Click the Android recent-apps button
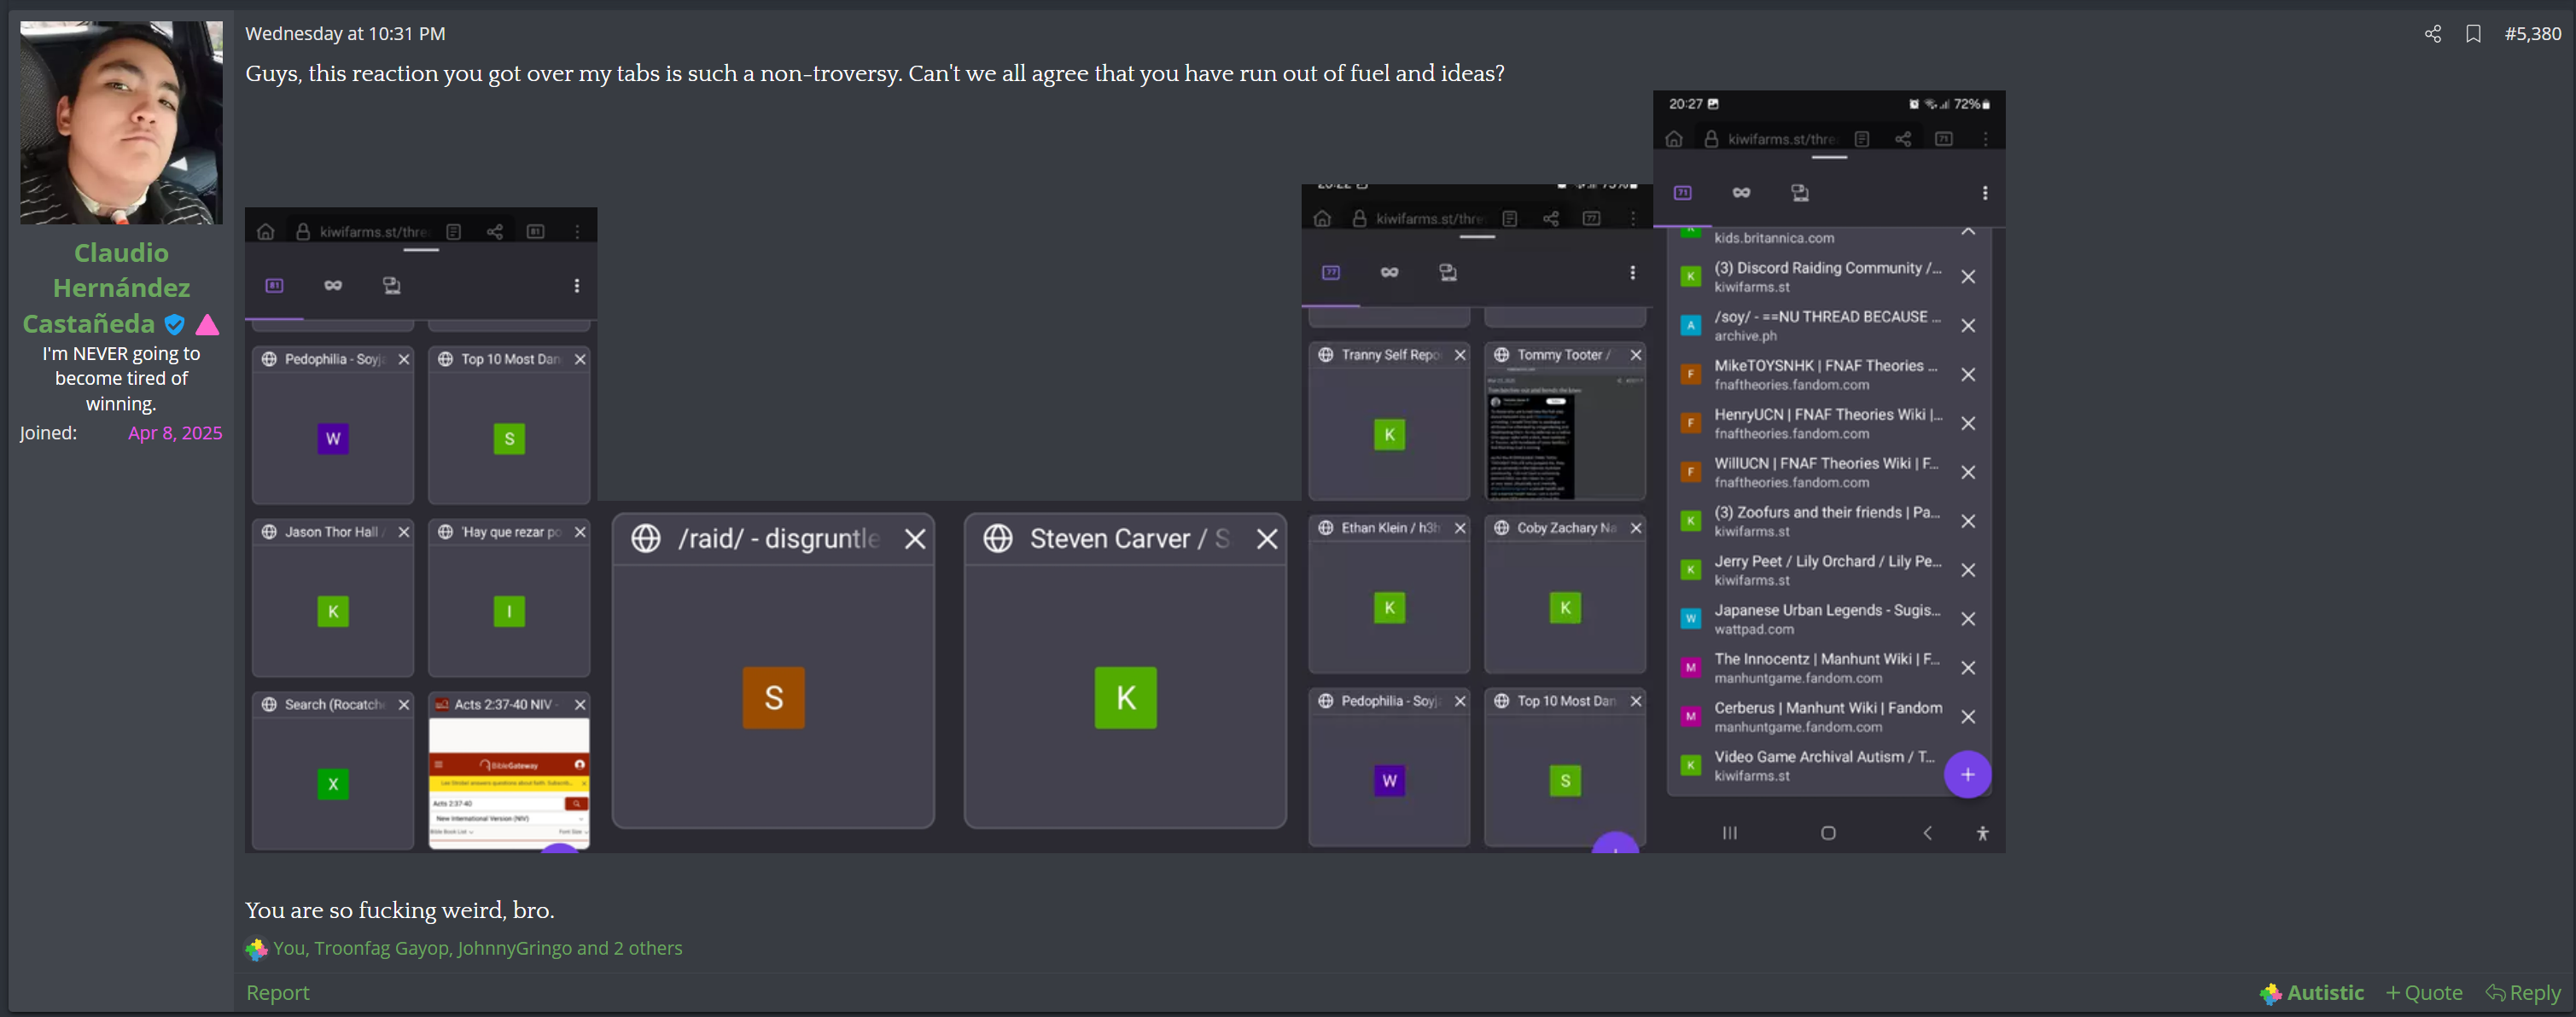Image resolution: width=2576 pixels, height=1017 pixels. click(x=1729, y=833)
